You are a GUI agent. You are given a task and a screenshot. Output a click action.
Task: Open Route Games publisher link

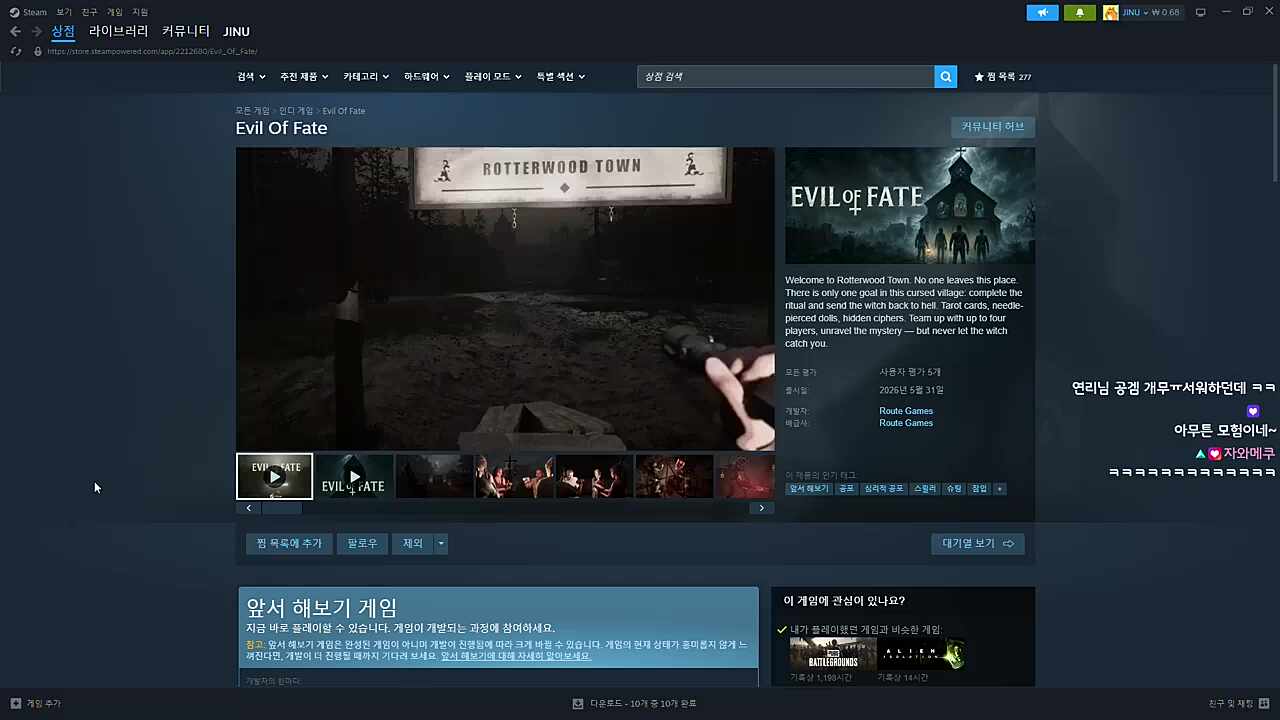coord(906,423)
